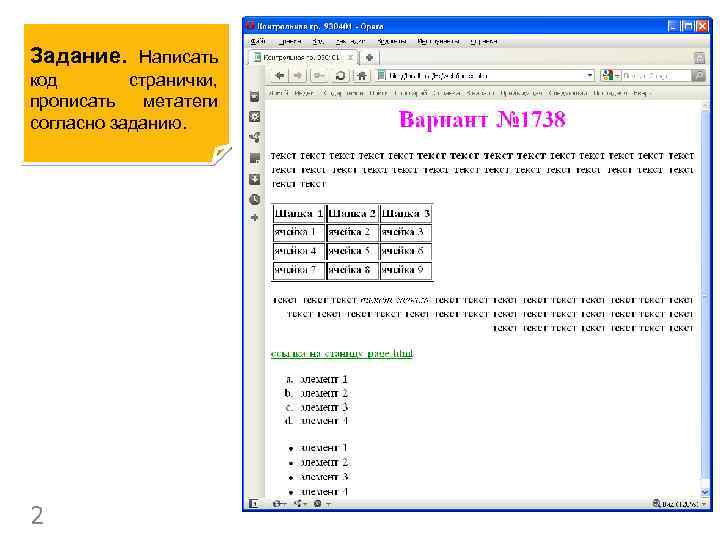
Task: Expand the address bar history dropdown
Action: click(x=590, y=75)
